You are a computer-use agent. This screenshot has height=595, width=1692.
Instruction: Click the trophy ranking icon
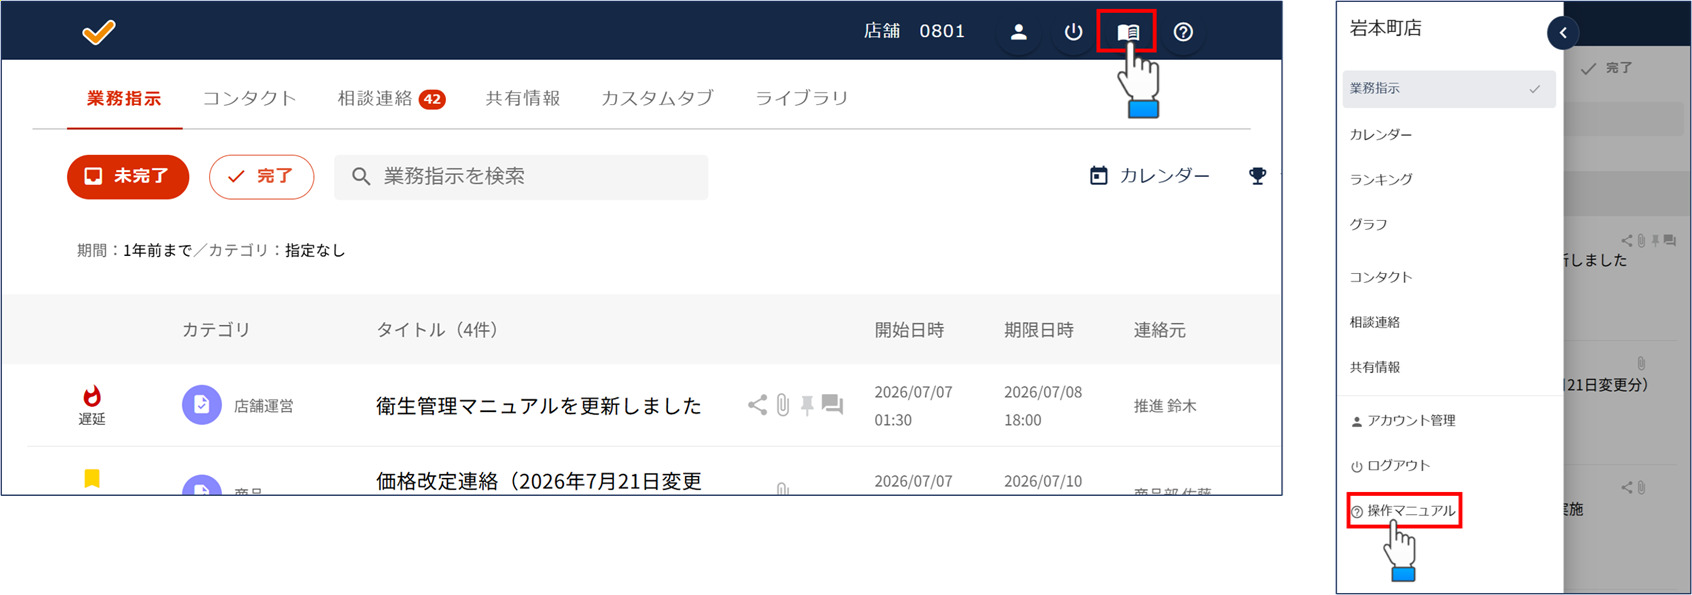pos(1257,176)
